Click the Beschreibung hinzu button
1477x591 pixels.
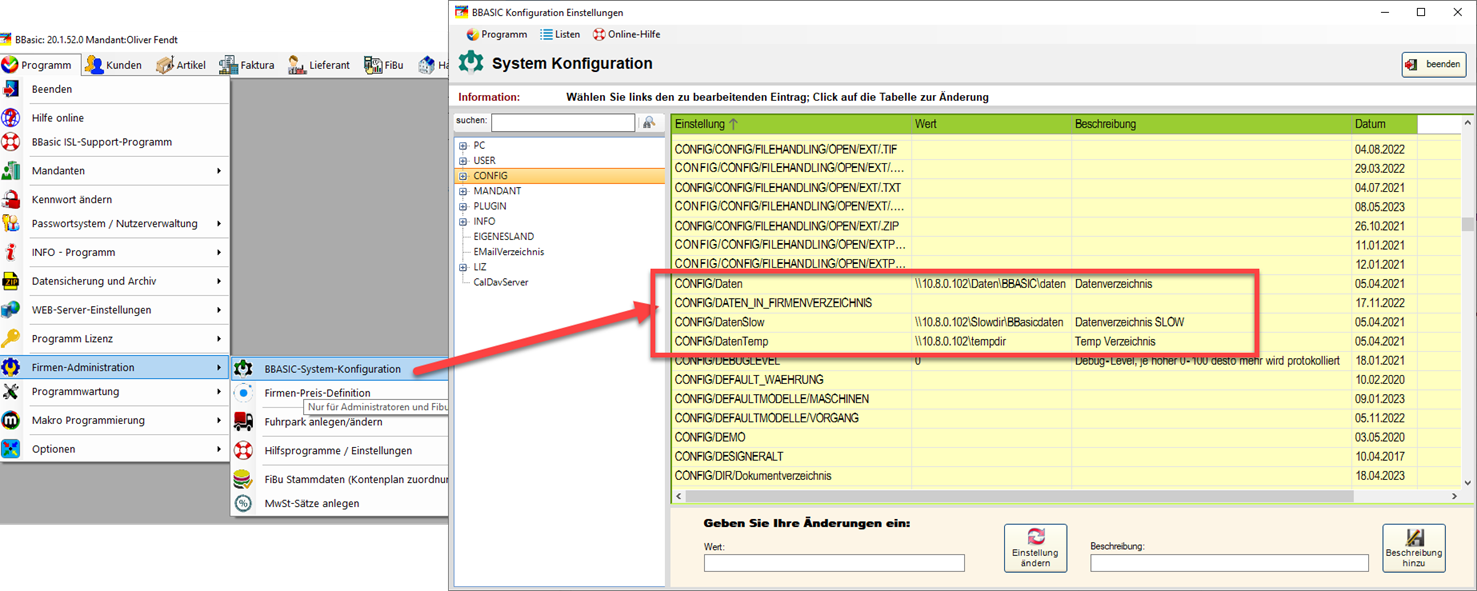click(1414, 548)
